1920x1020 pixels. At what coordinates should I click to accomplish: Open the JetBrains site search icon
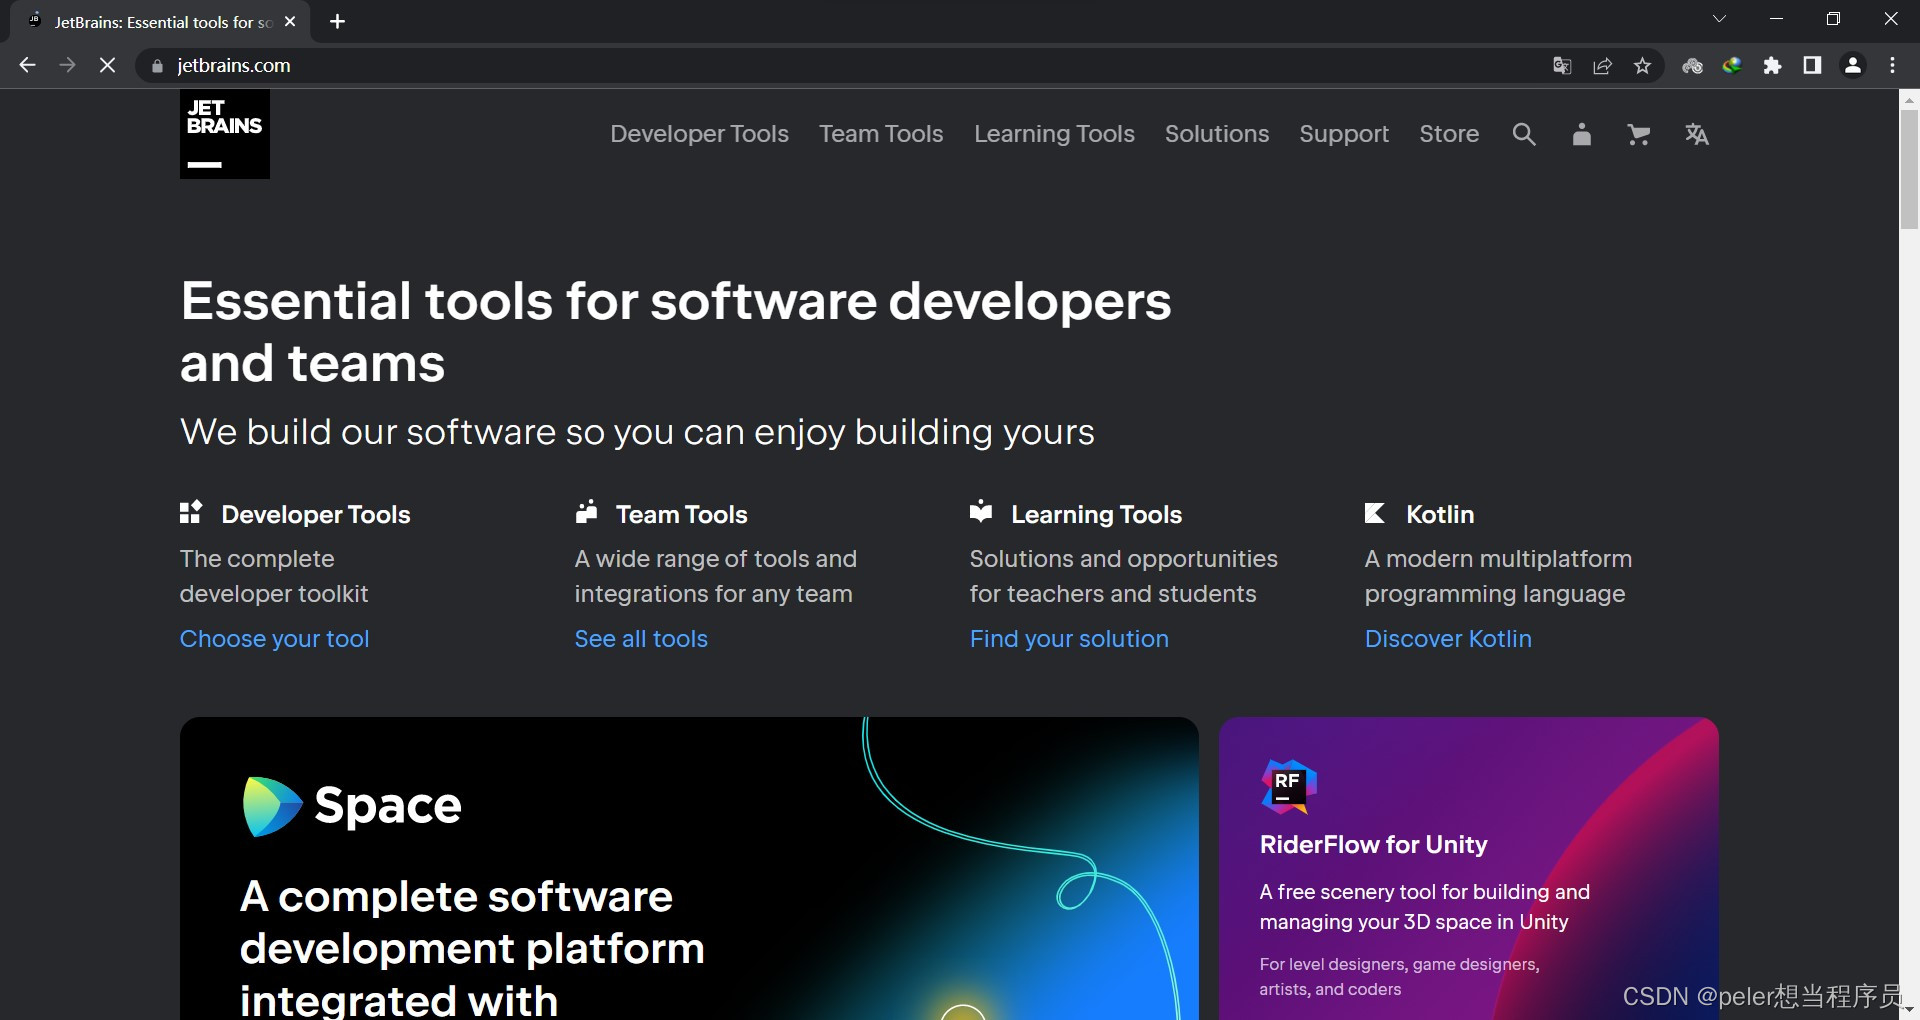coord(1523,134)
